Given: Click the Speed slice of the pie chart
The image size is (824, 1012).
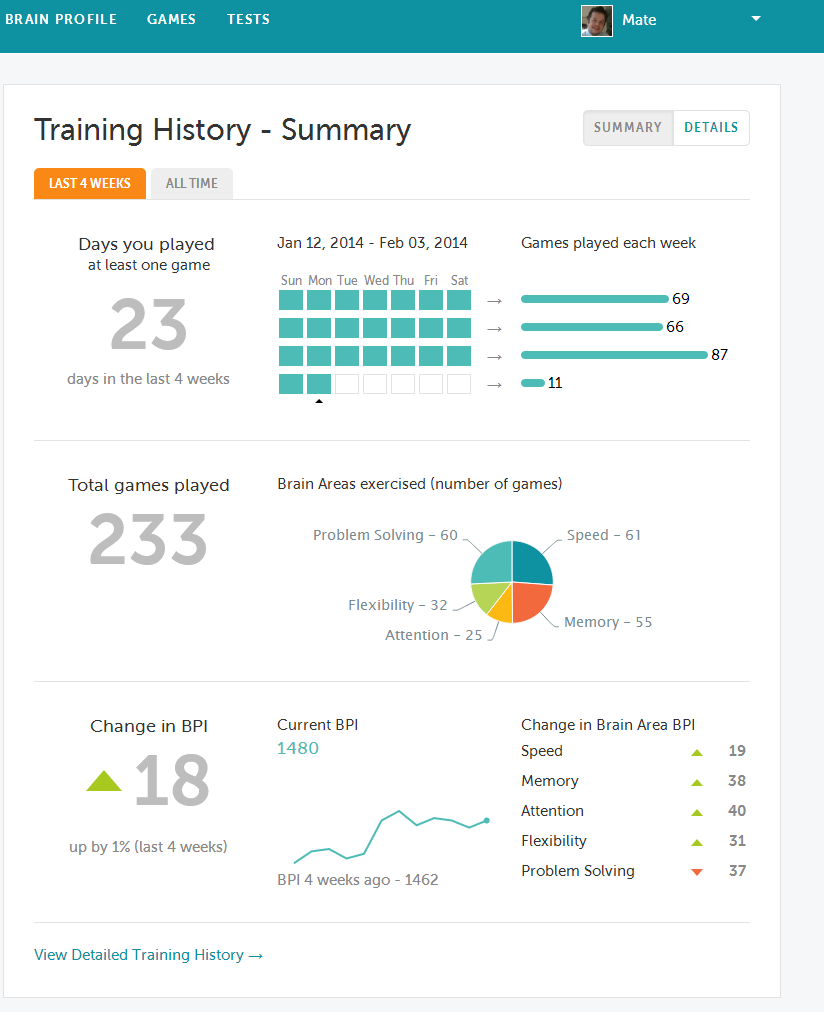Looking at the screenshot, I should click(x=530, y=564).
